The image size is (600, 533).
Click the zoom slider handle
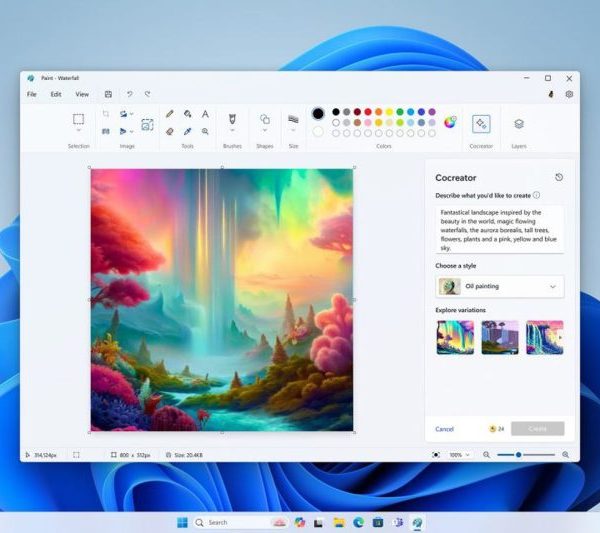[518, 455]
